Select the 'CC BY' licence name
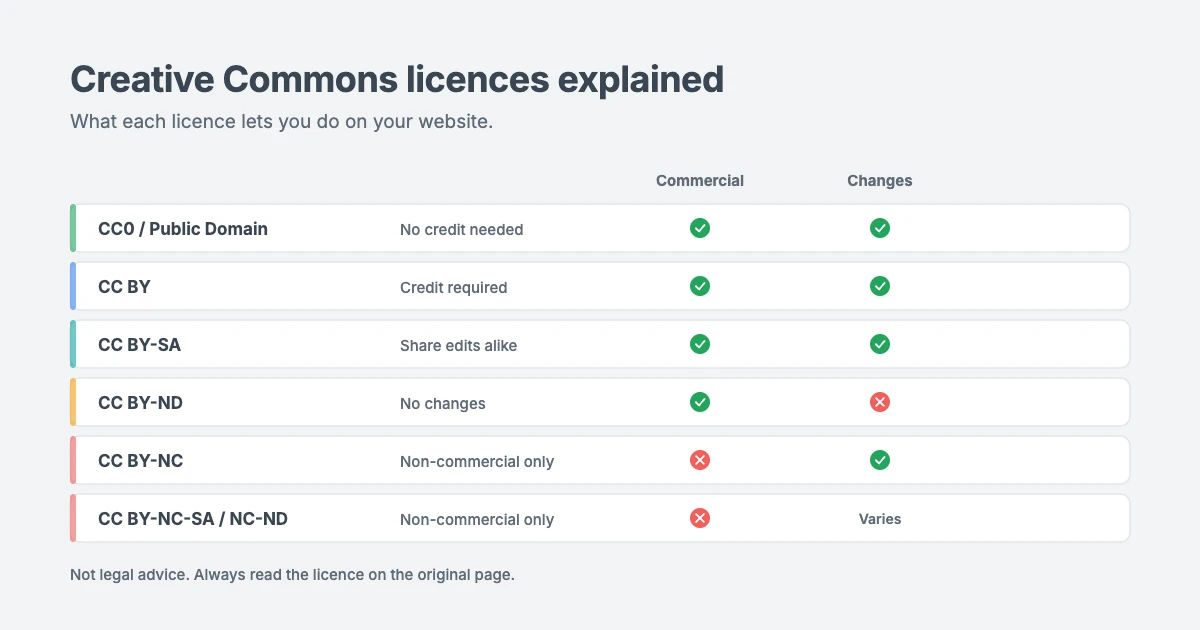The width and height of the screenshot is (1200, 630). point(124,287)
